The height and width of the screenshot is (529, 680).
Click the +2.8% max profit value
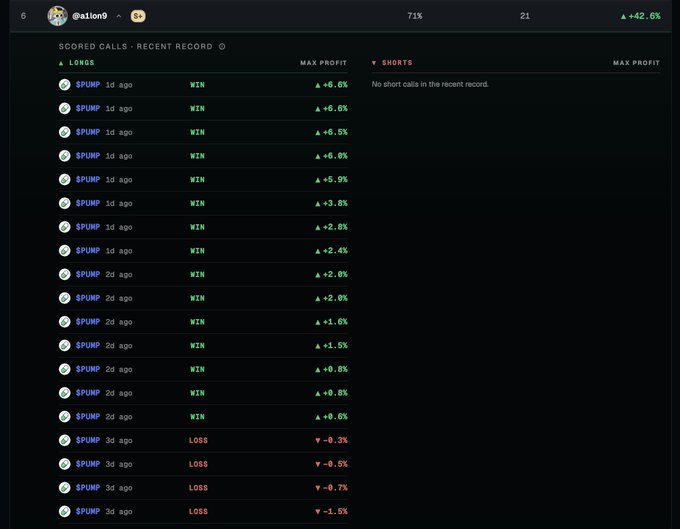pyautogui.click(x=331, y=227)
